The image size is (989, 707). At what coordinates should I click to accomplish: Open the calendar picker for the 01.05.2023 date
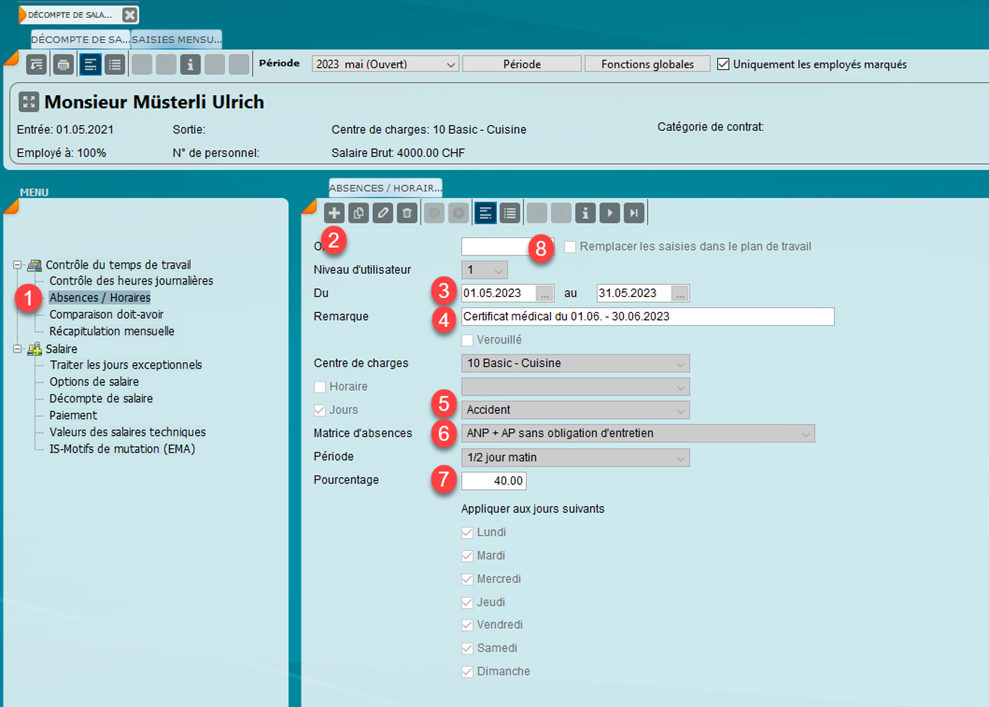(544, 293)
